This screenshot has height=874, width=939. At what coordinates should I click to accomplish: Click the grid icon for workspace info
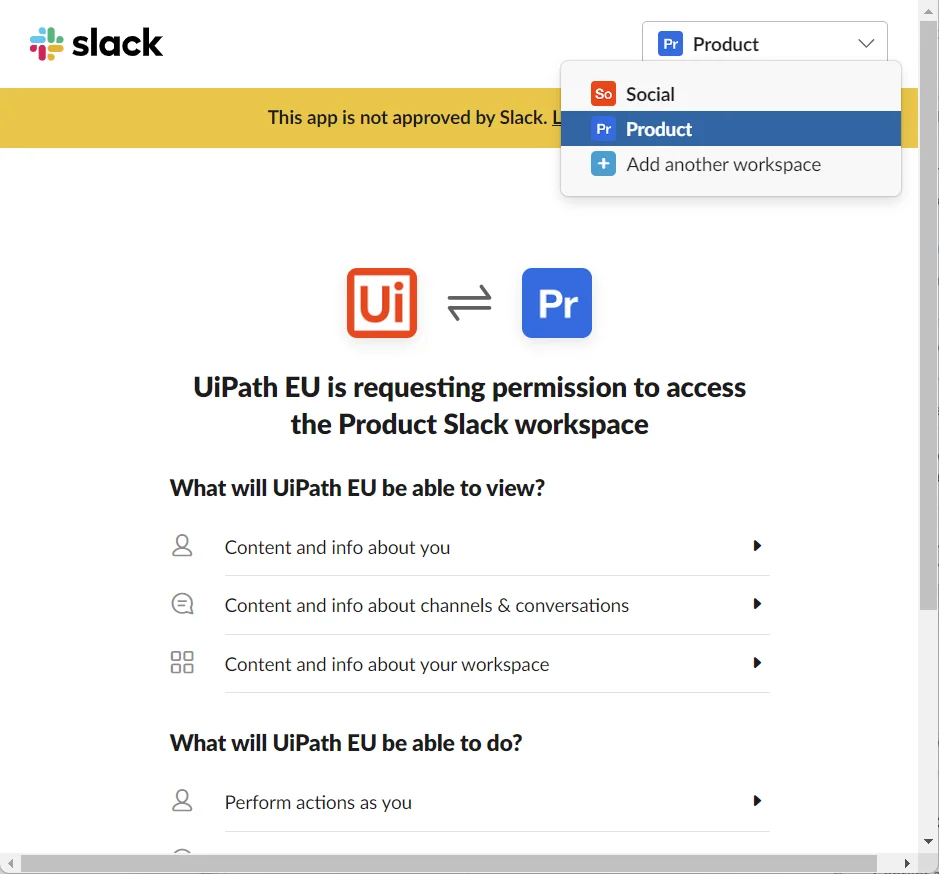point(182,663)
